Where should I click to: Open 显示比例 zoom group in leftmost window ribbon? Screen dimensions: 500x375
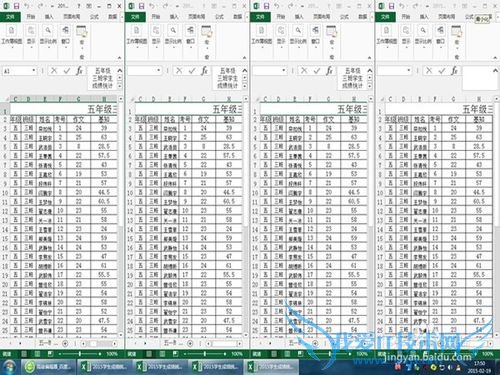tap(48, 36)
